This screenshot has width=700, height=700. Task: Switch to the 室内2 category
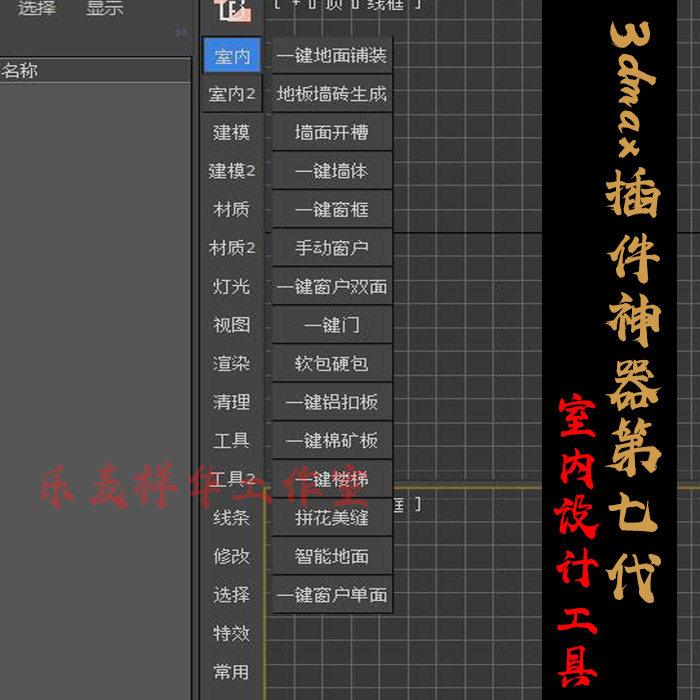(232, 94)
